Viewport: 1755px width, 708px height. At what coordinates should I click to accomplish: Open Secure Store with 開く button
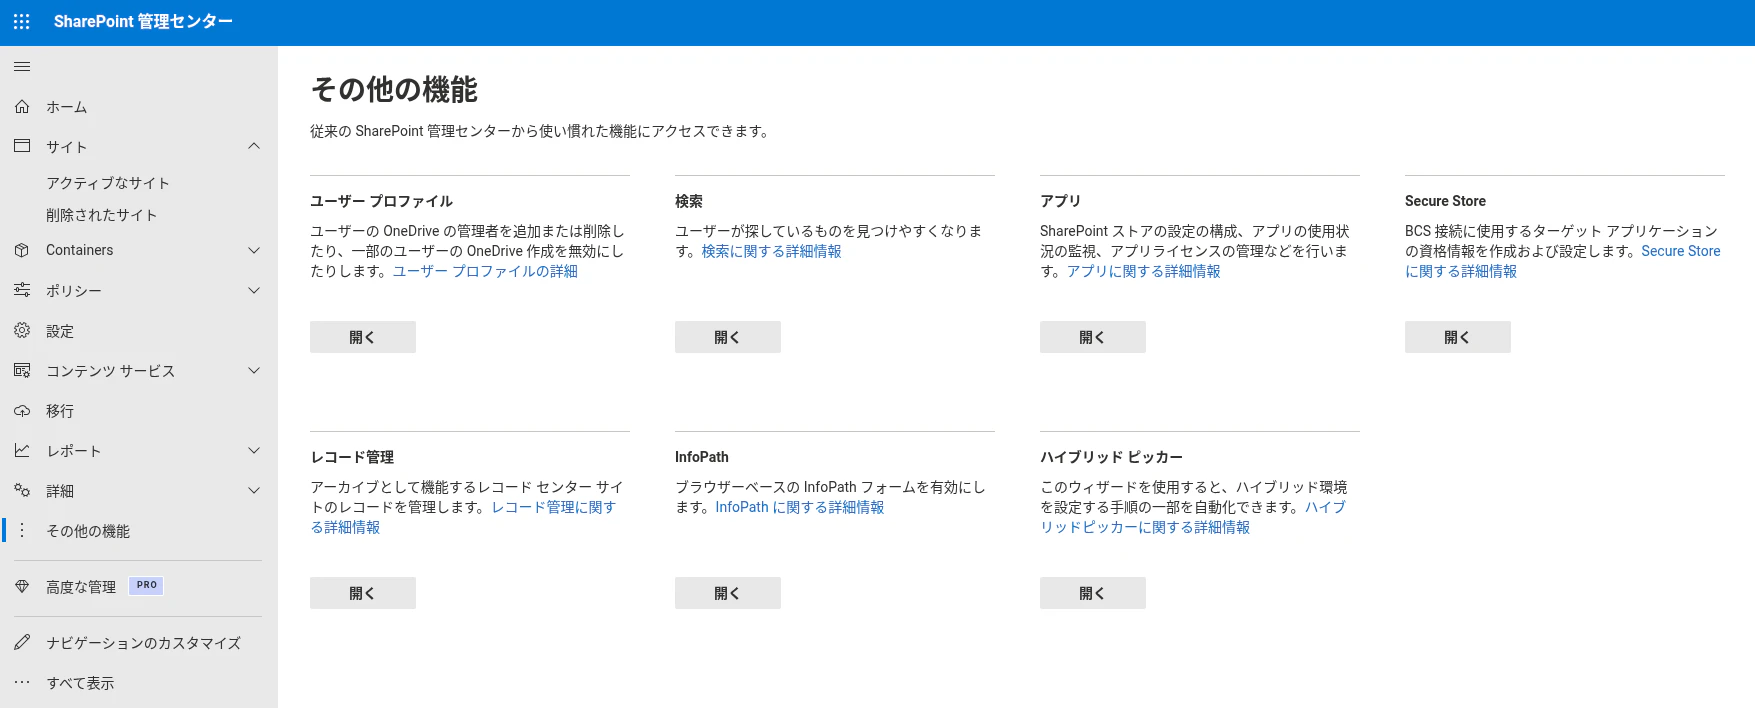(x=1458, y=337)
